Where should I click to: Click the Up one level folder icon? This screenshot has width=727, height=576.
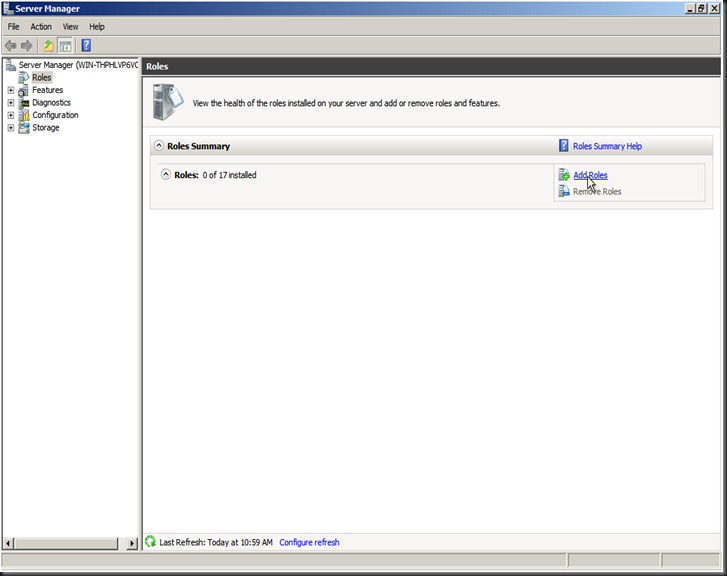coord(48,45)
